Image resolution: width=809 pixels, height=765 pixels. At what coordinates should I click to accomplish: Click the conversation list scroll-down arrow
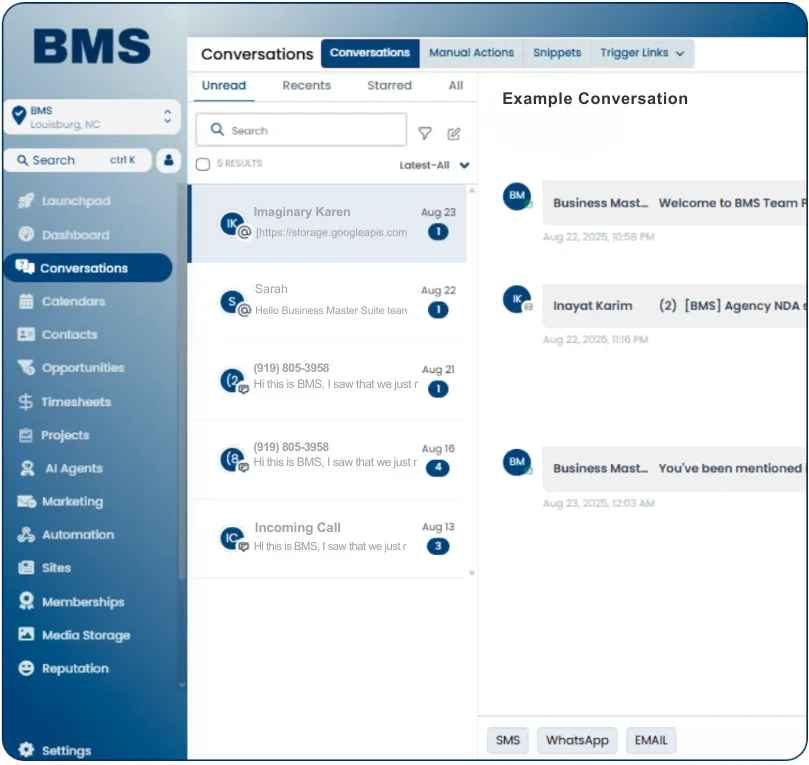pyautogui.click(x=472, y=573)
